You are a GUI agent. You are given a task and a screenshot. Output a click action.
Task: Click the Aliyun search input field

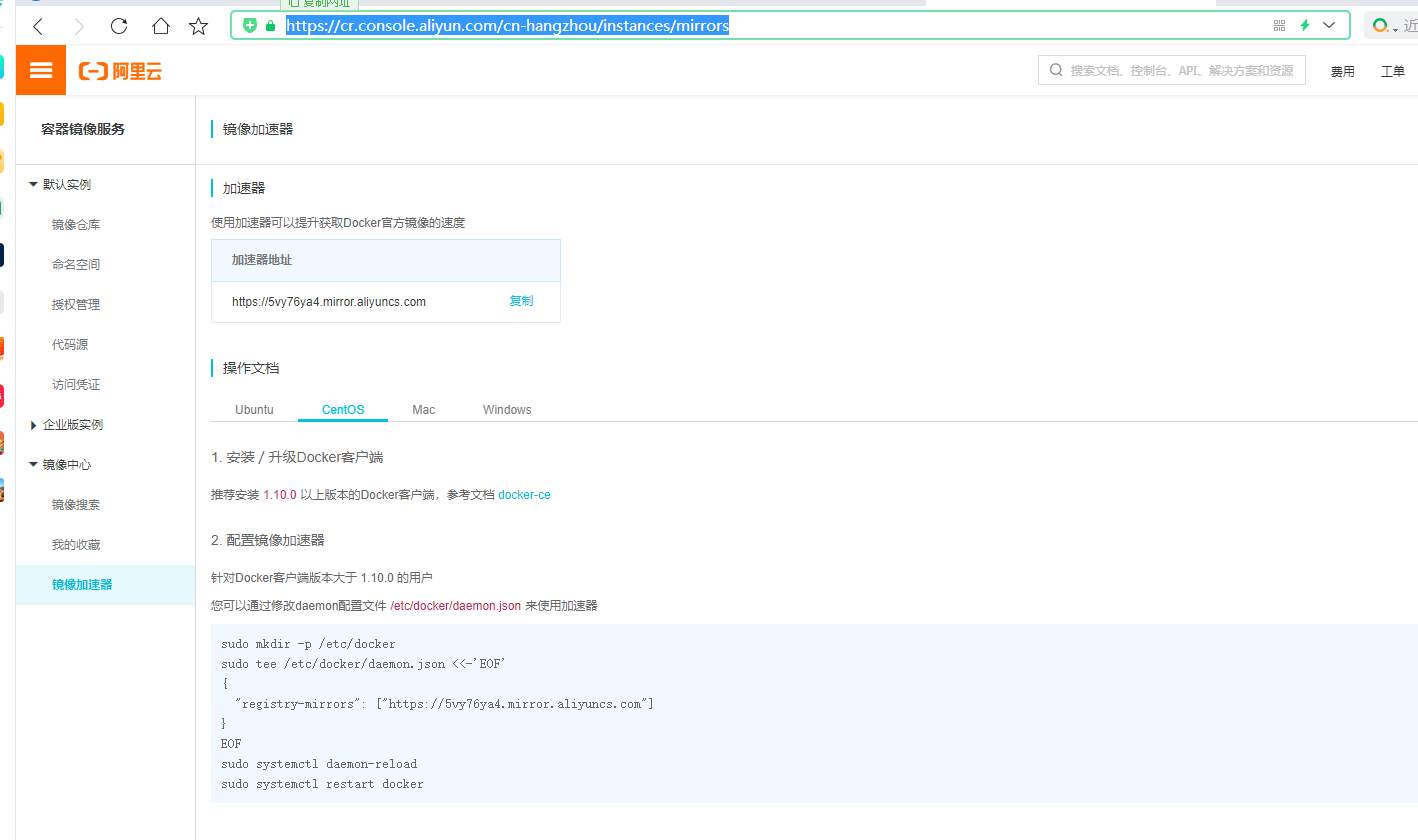tap(1172, 70)
